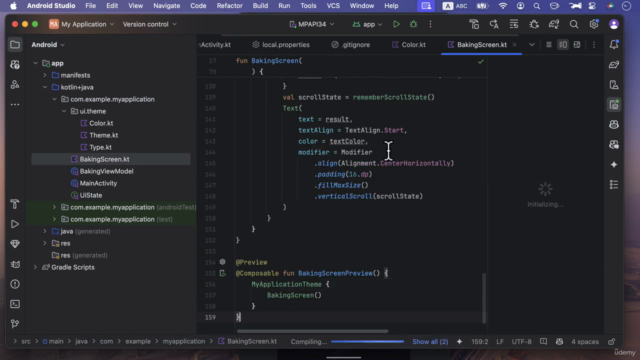Open the Logcat tool window

tap(15, 264)
